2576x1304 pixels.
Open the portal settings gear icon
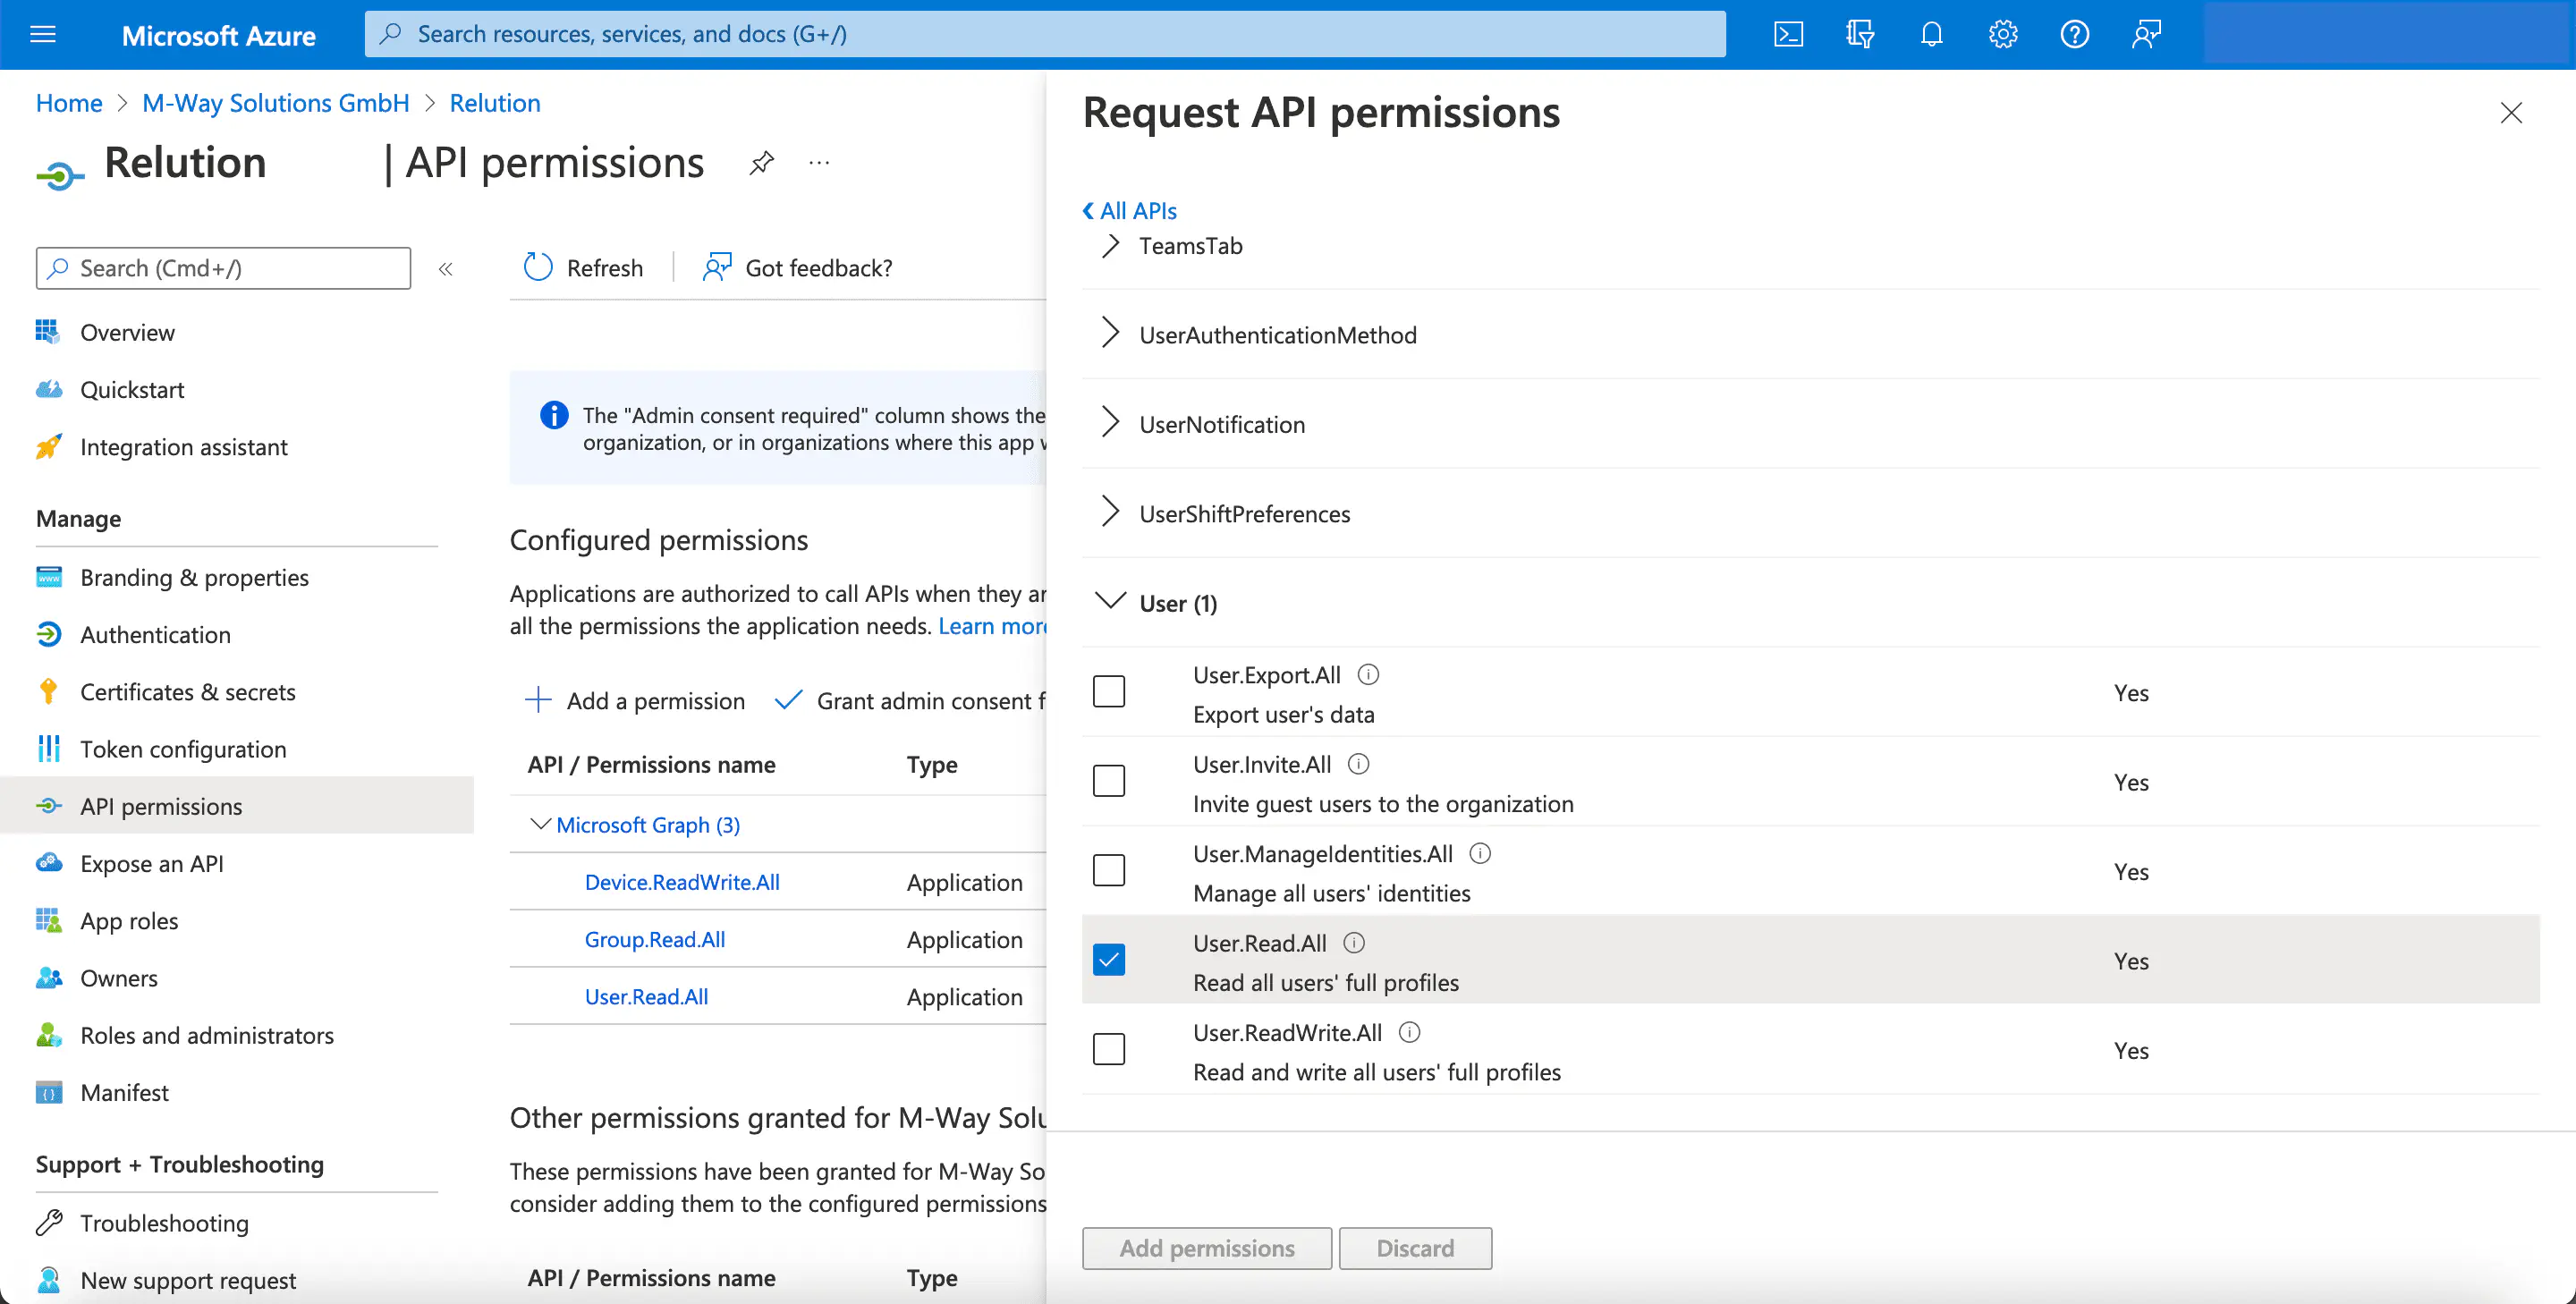point(2002,35)
